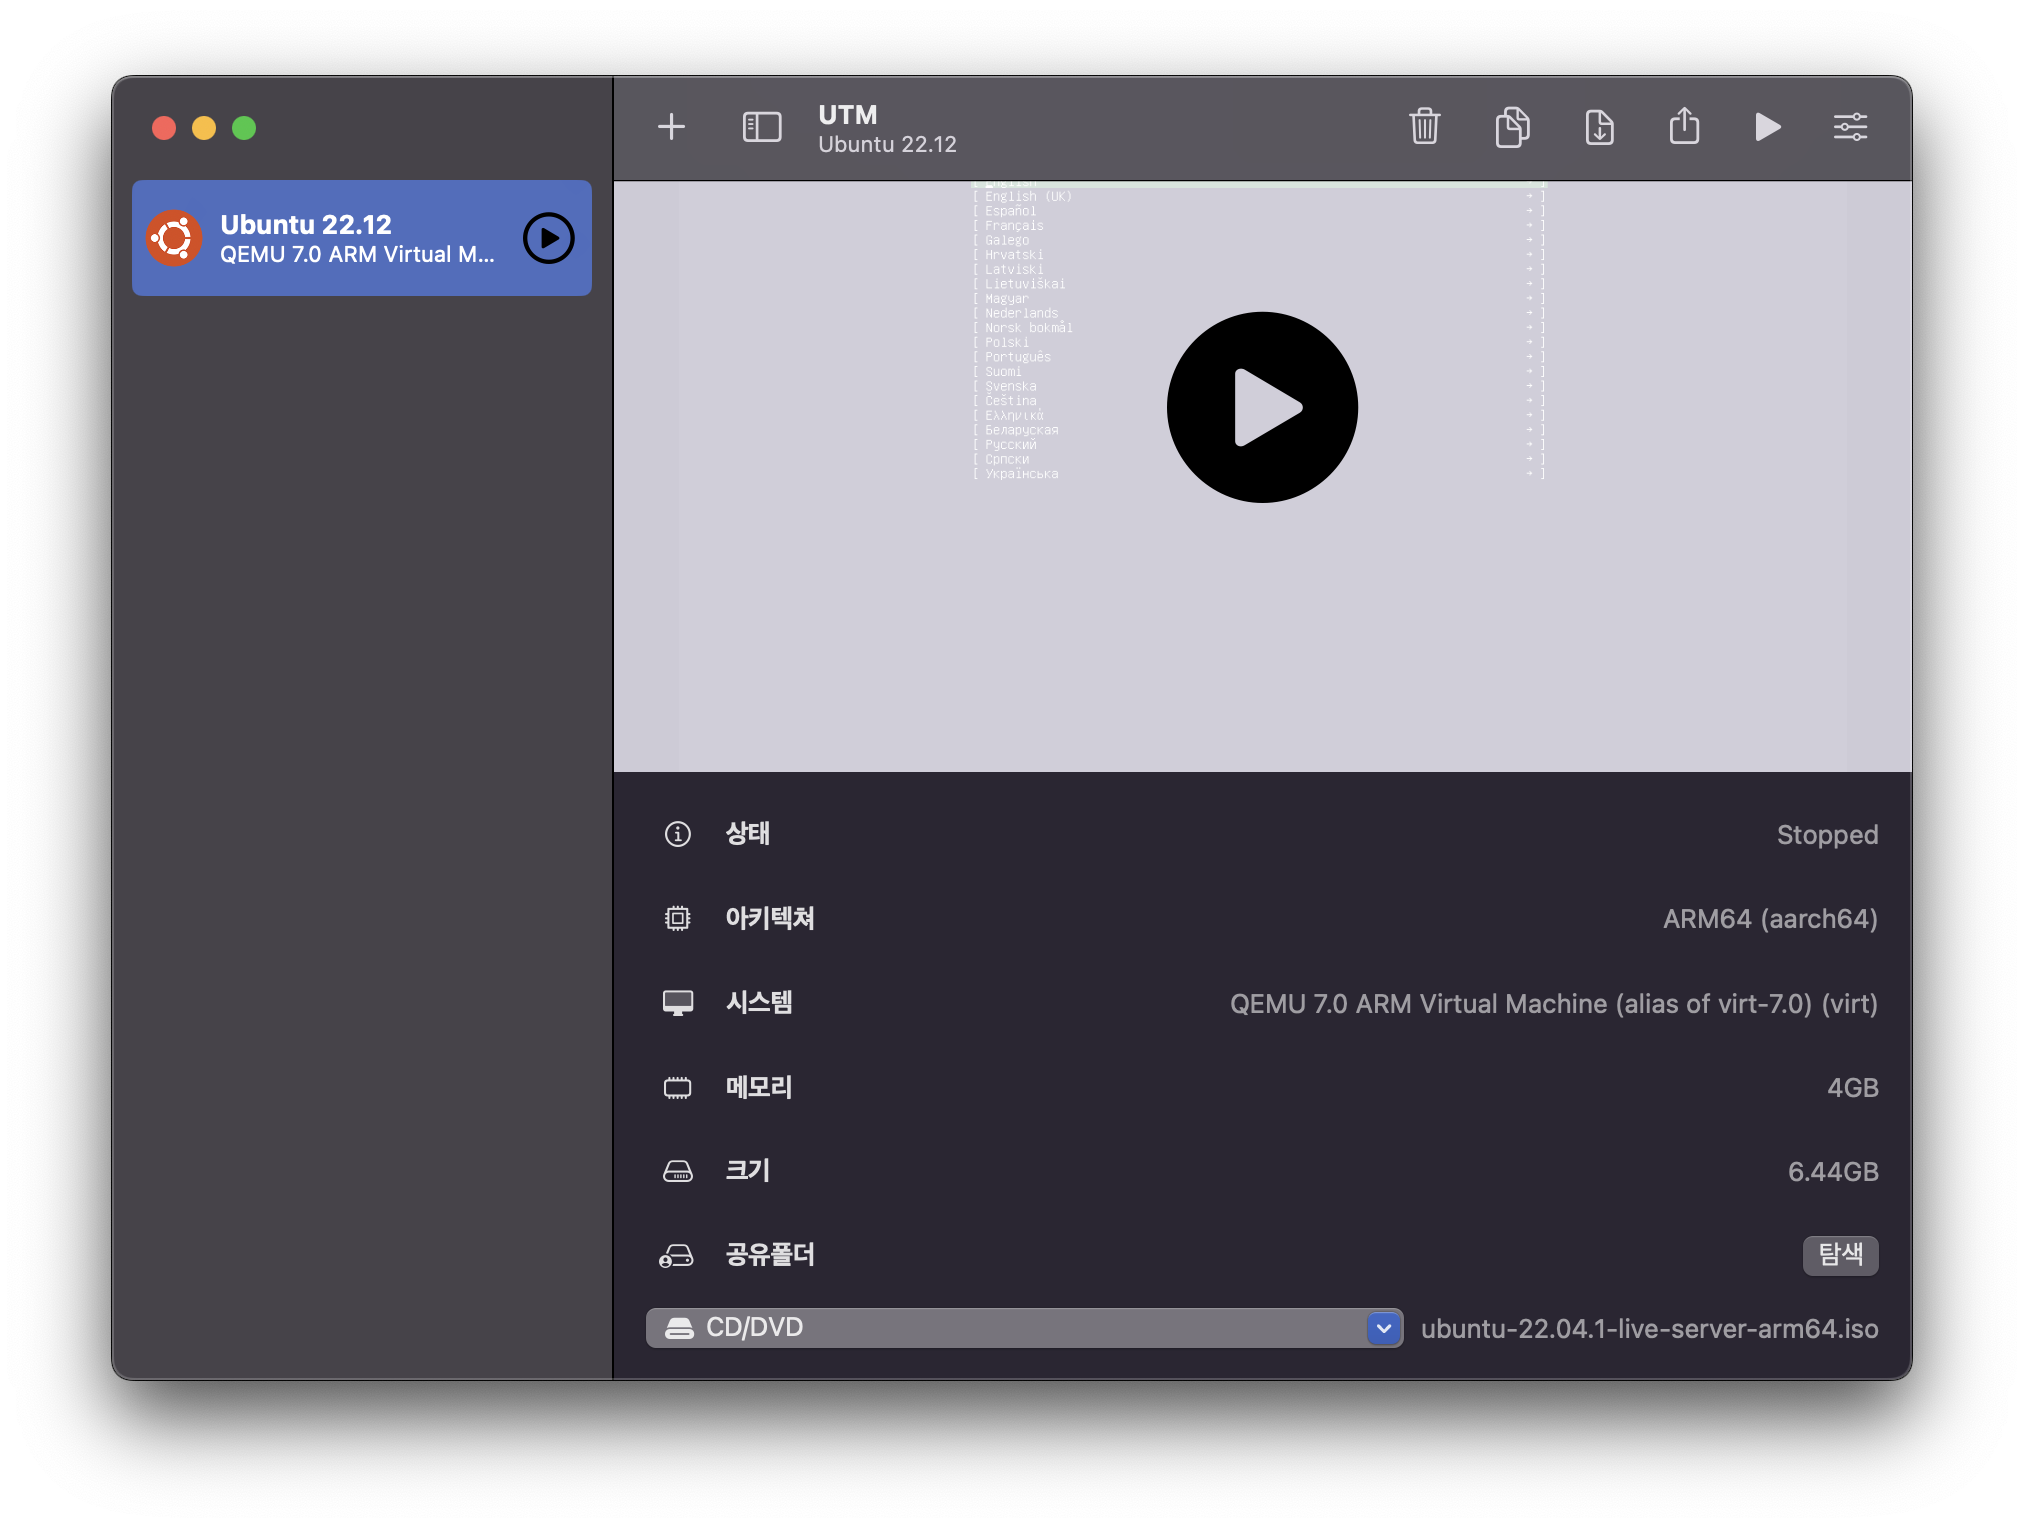Click the 공유폴더 shared folder icon
Screen dimensions: 2024x1528
[x=677, y=1255]
